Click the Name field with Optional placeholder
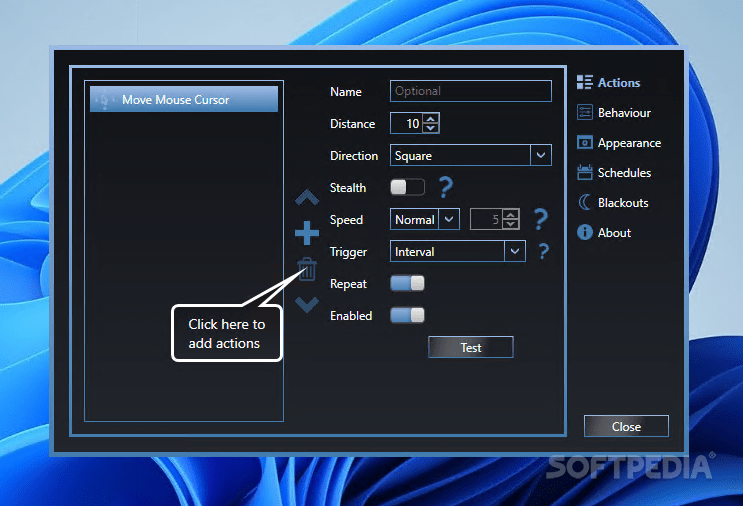This screenshot has height=506, width=743. tap(471, 91)
